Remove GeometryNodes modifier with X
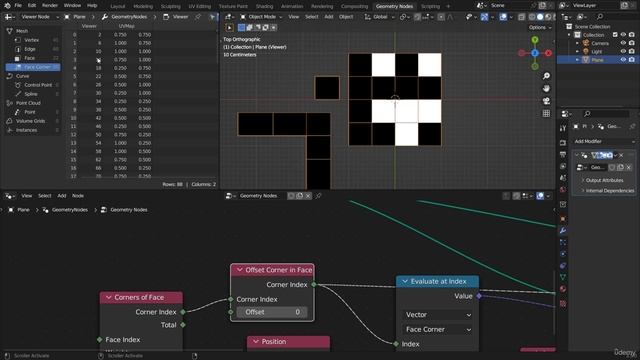Screen dimensions: 640x360 (x=621, y=155)
